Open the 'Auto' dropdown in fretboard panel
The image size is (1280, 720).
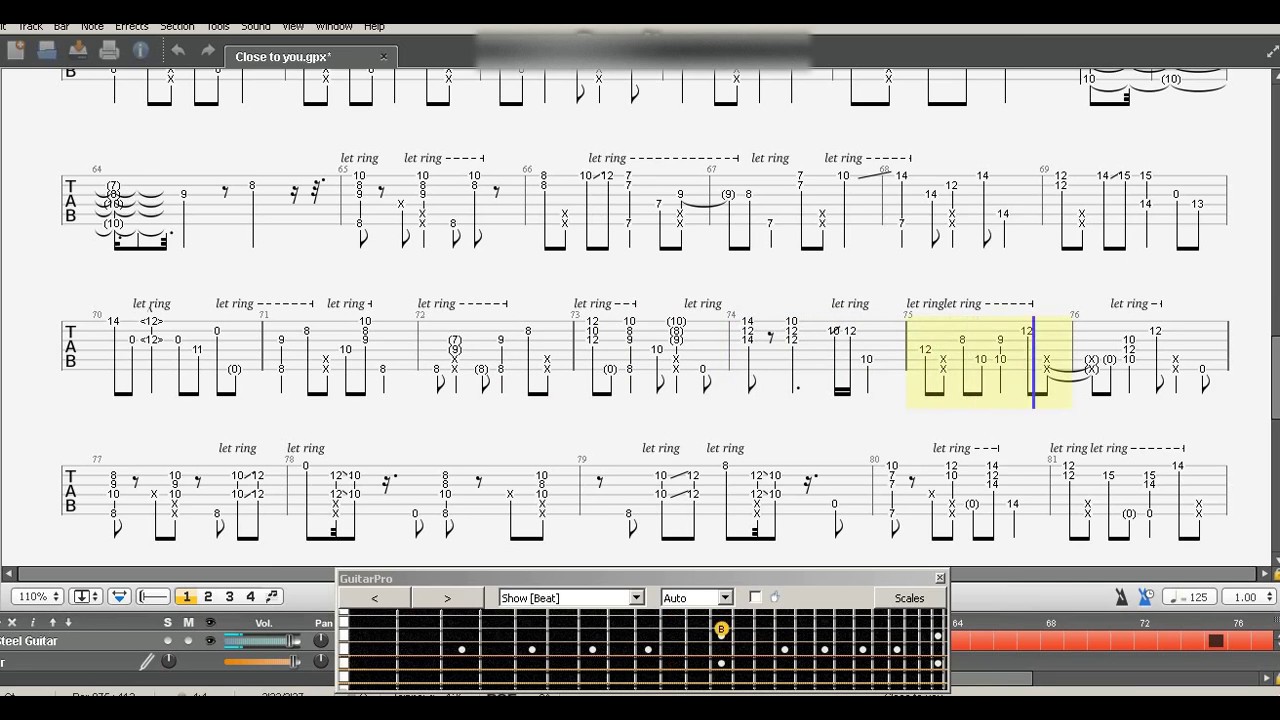697,598
